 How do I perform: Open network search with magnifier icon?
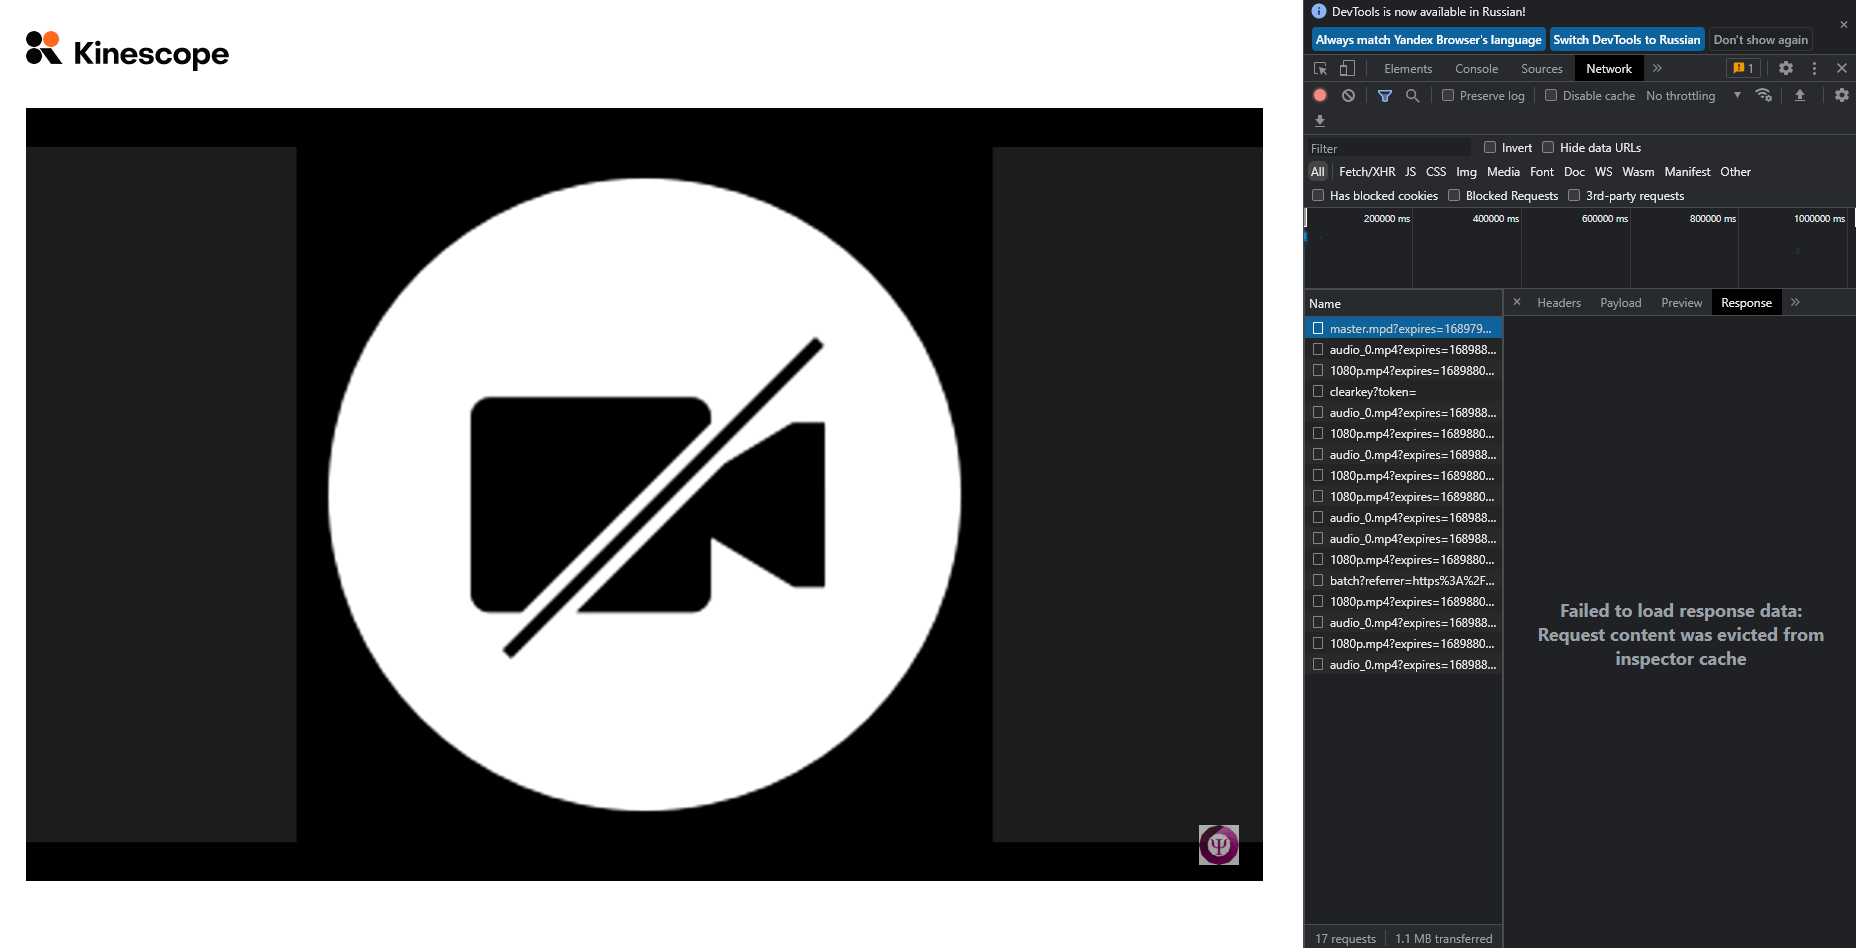[x=1412, y=95]
